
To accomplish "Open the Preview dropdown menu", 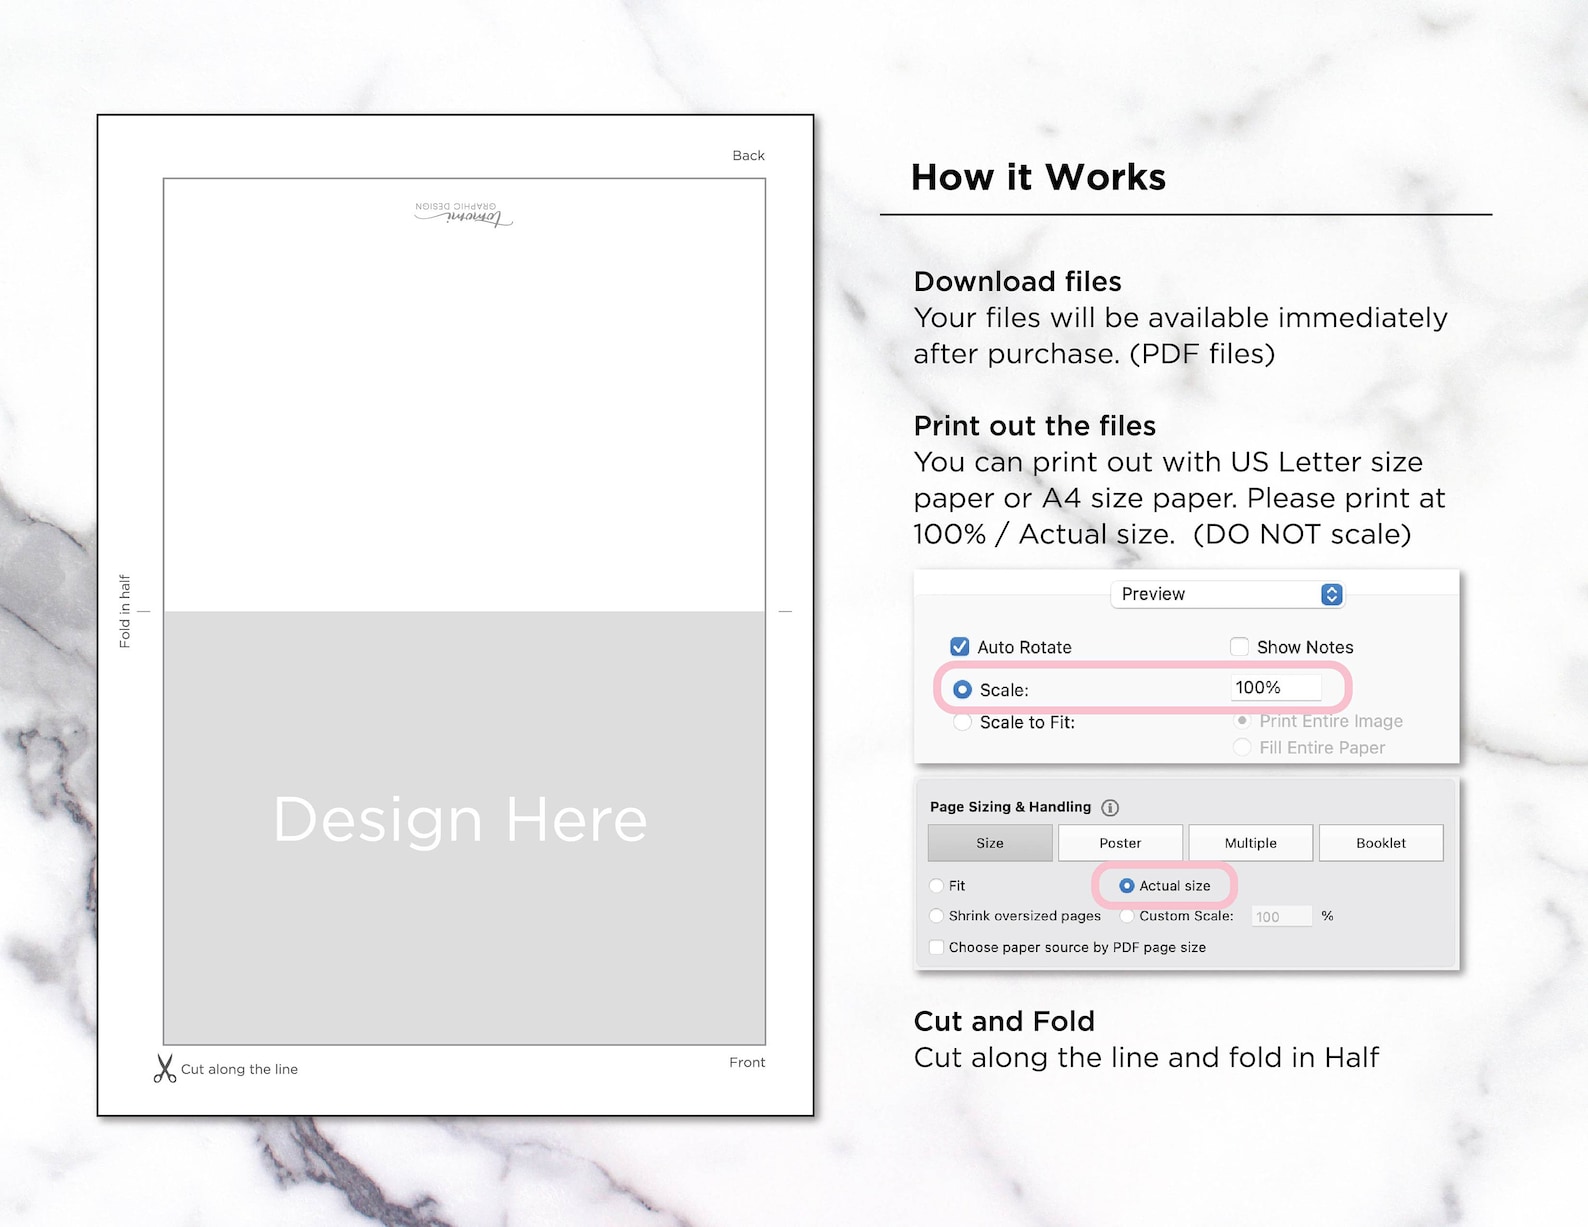I will point(1227,594).
